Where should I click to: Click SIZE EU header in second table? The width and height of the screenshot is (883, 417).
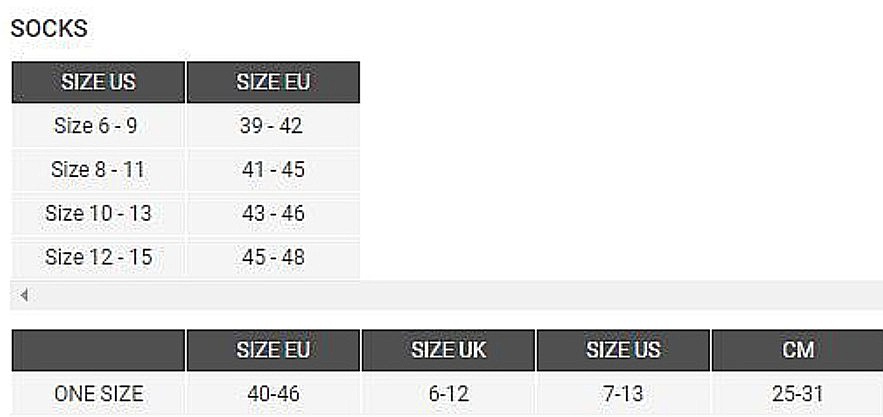tap(273, 350)
